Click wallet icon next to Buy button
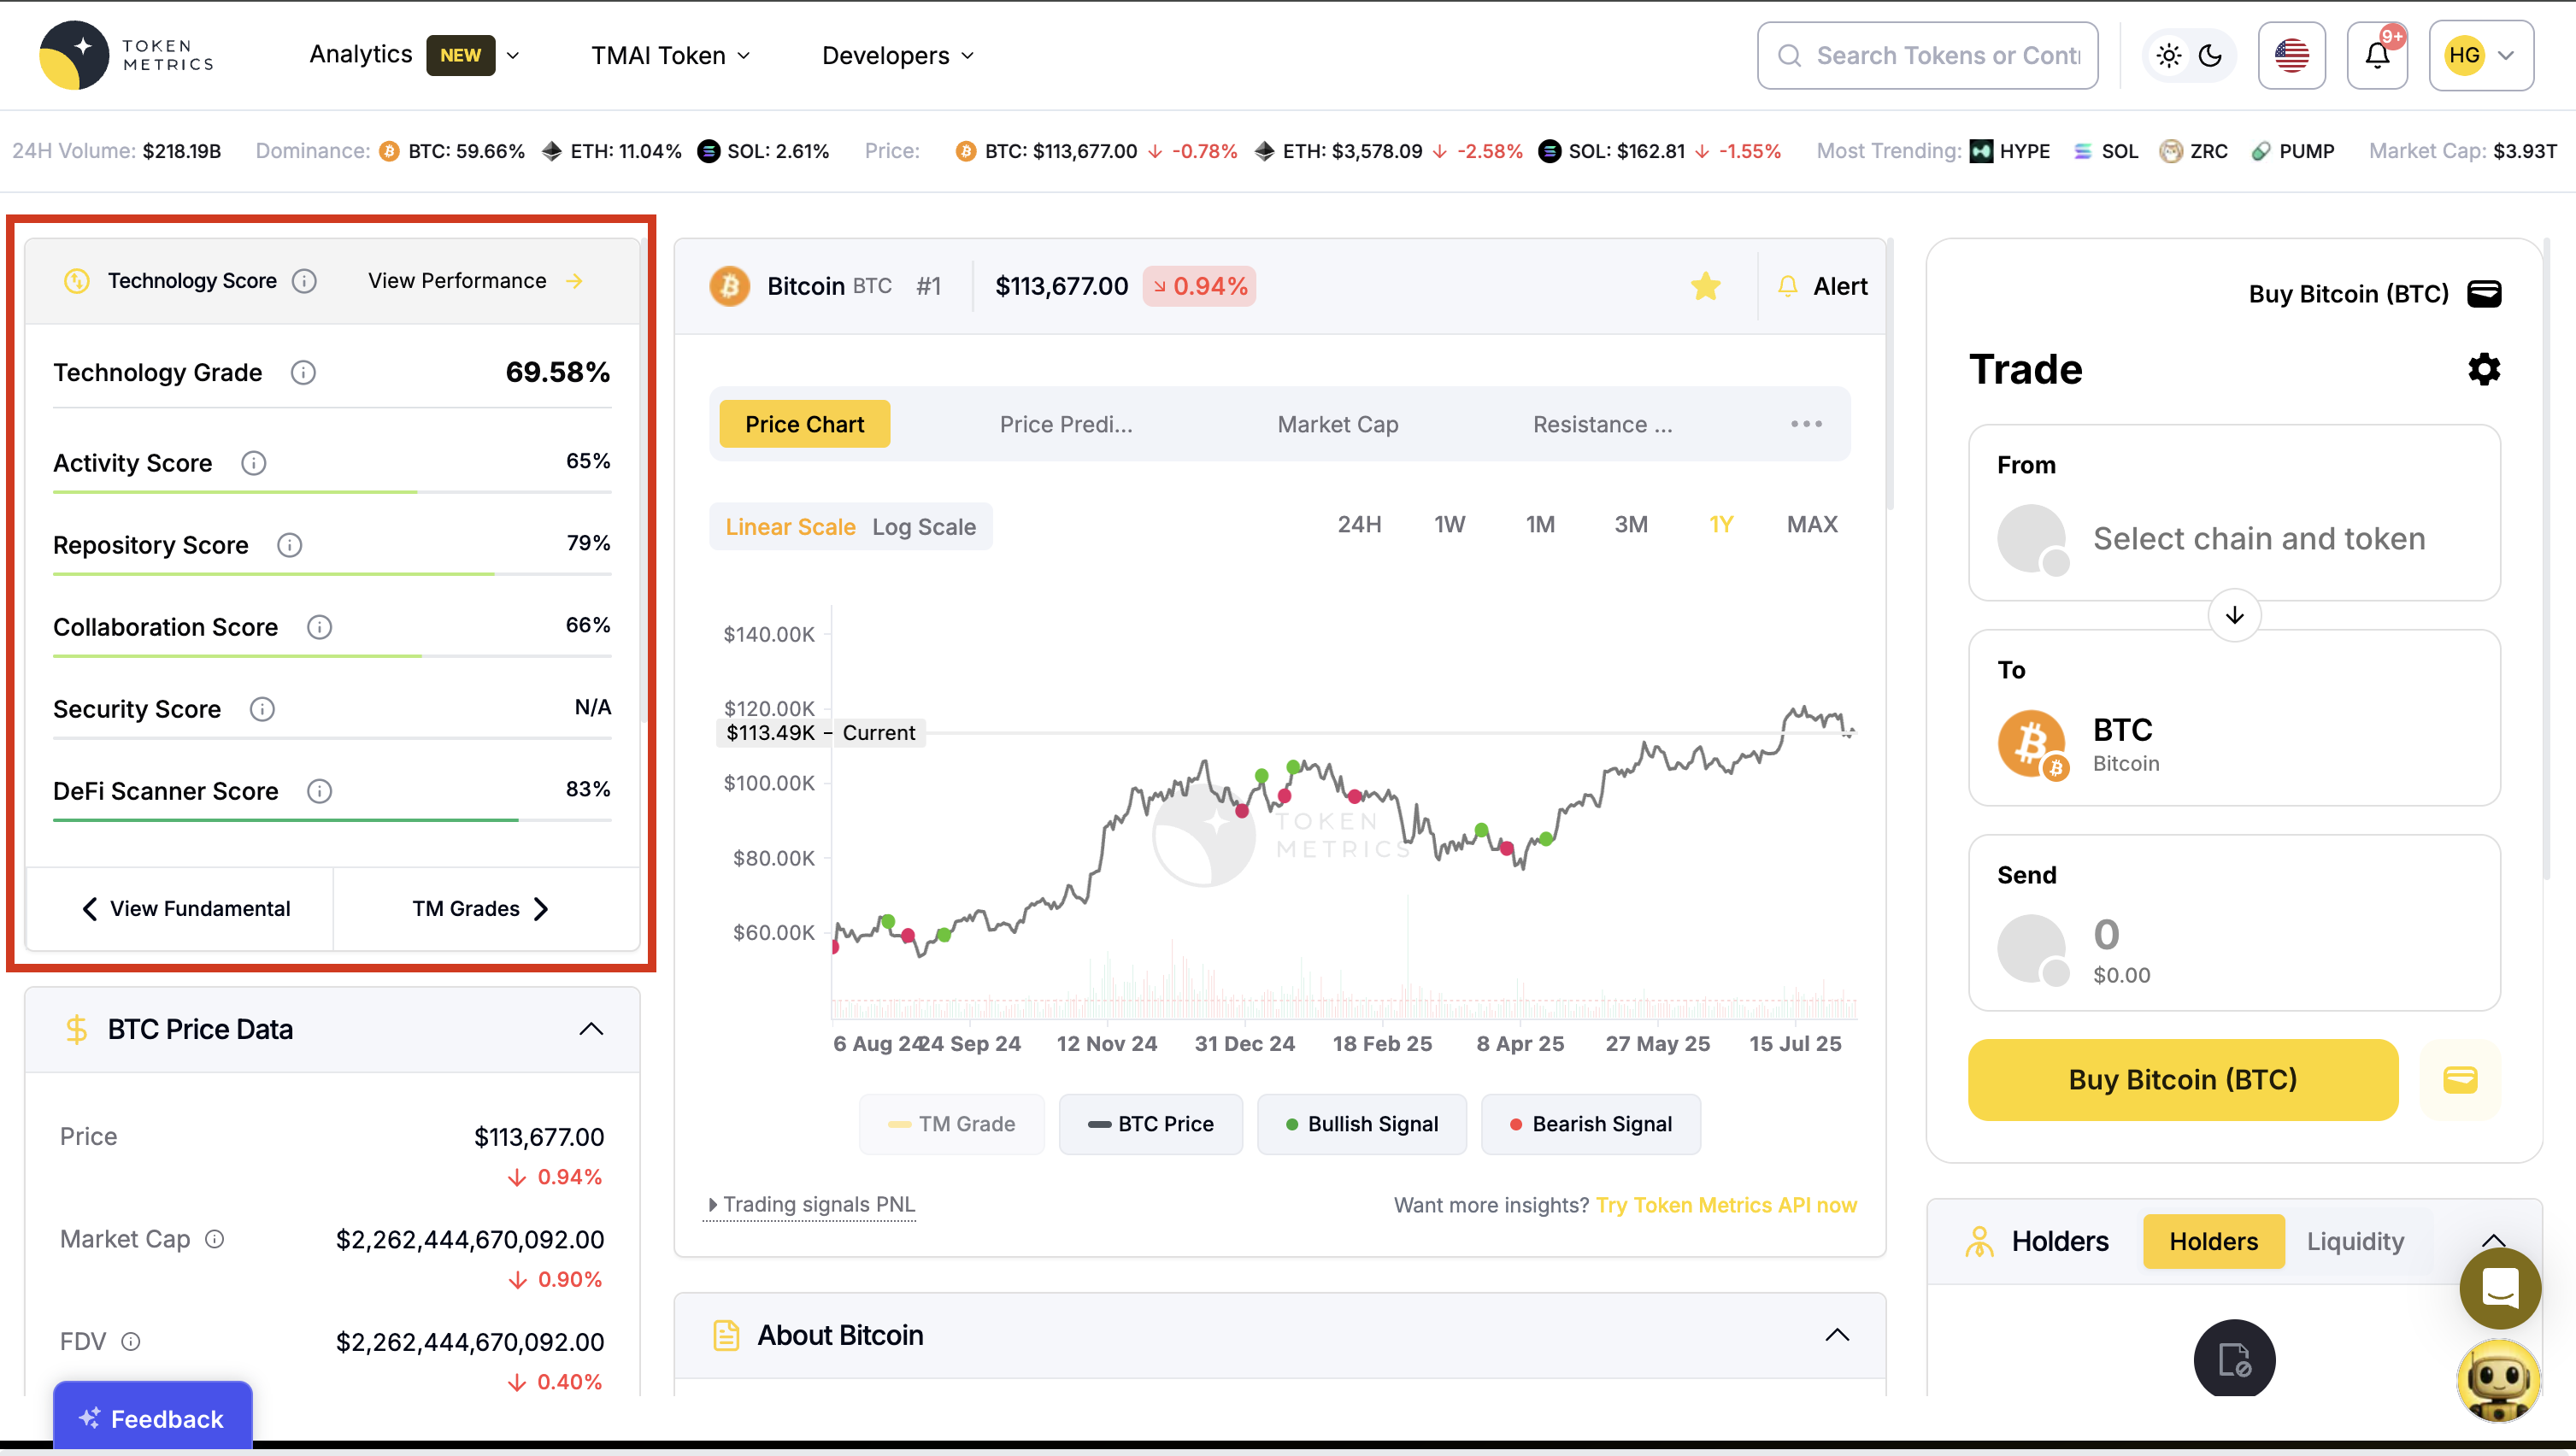Viewport: 2576px width, 1456px height. [2460, 1080]
